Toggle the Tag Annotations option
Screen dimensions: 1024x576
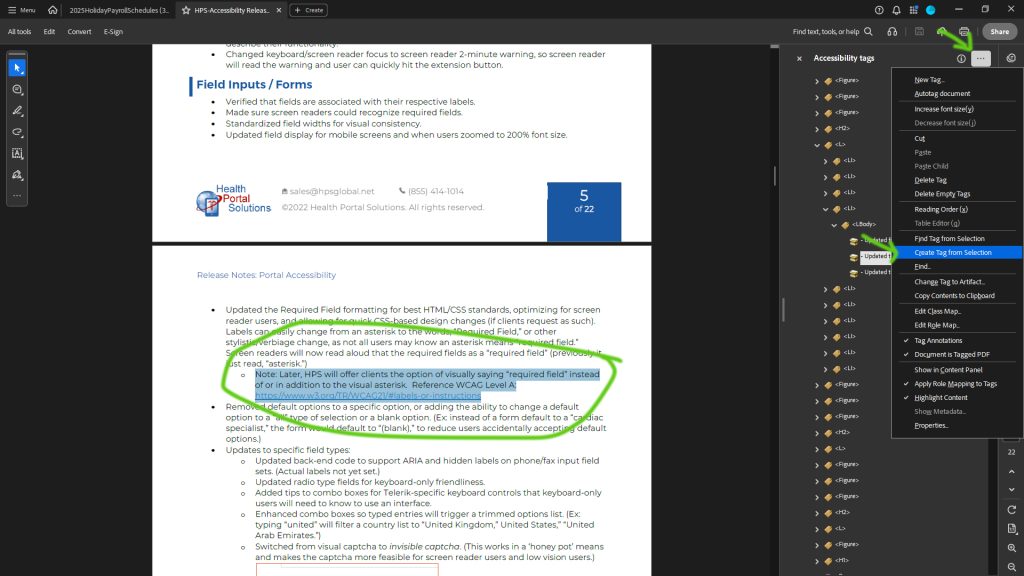(x=938, y=340)
